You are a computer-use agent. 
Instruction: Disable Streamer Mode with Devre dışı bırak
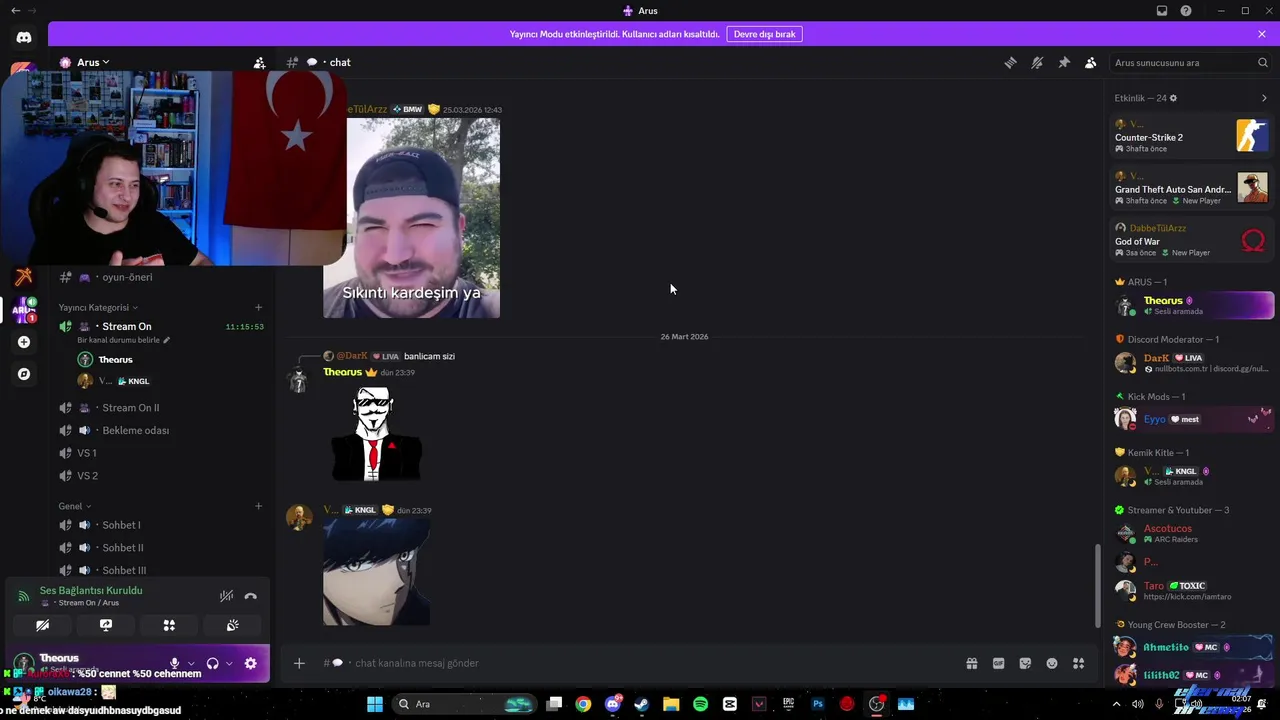click(x=764, y=34)
